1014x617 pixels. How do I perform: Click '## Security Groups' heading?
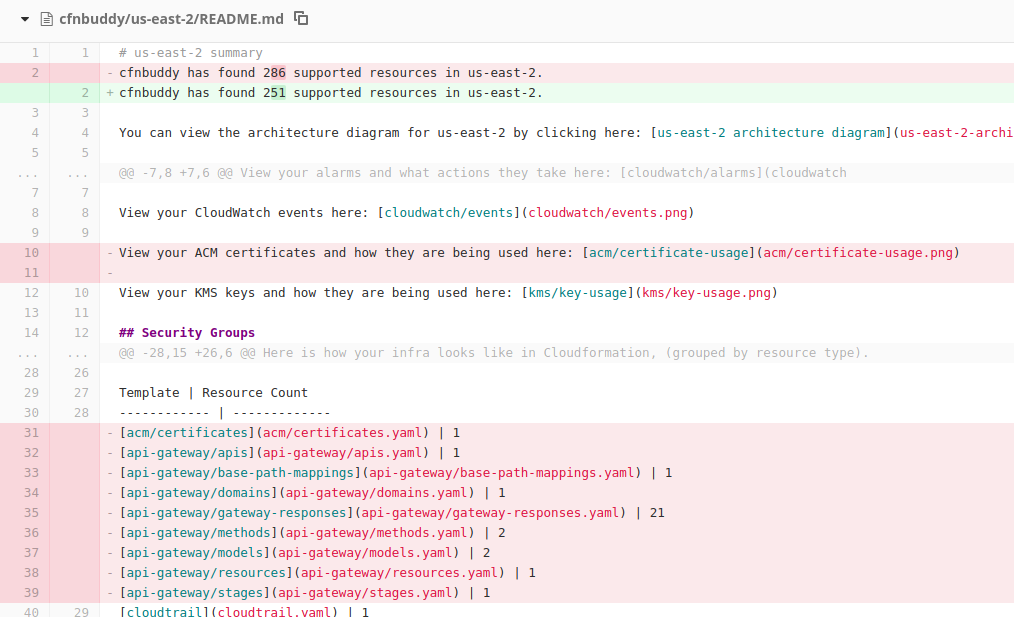point(187,334)
